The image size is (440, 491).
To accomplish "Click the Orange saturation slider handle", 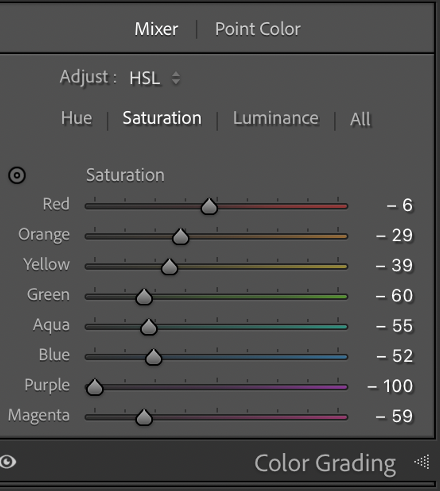I will [181, 237].
